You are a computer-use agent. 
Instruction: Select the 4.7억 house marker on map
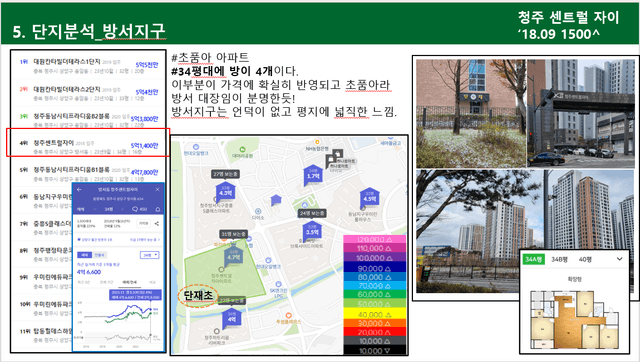(233, 257)
